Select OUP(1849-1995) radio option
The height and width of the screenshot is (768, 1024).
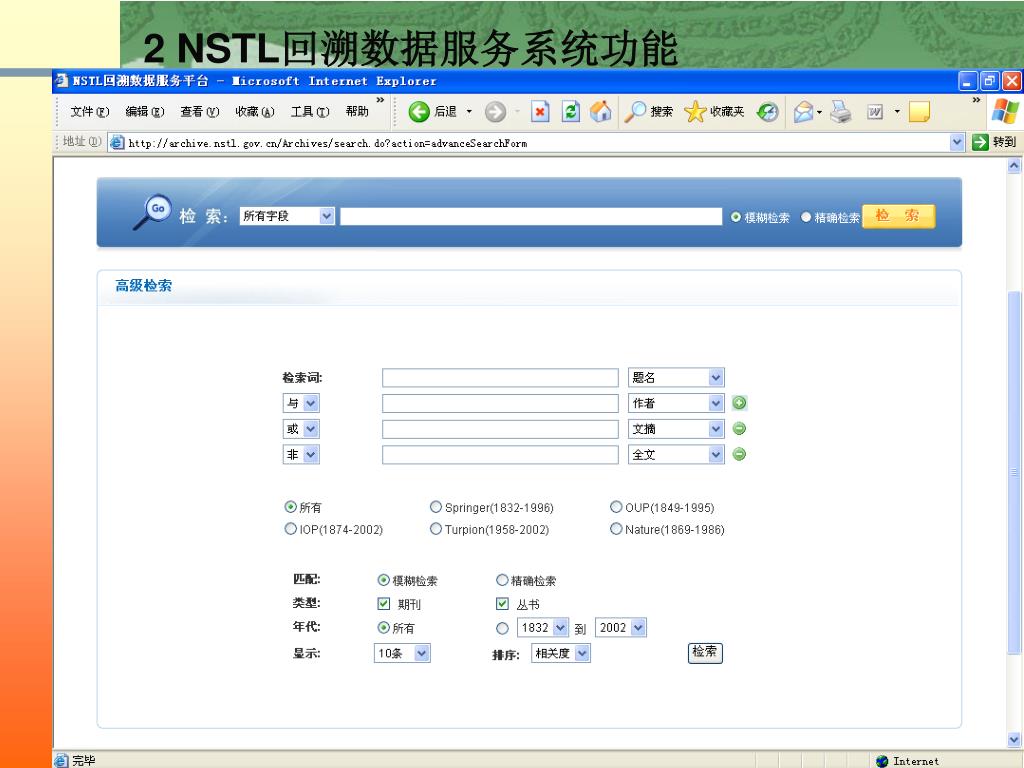tap(616, 507)
